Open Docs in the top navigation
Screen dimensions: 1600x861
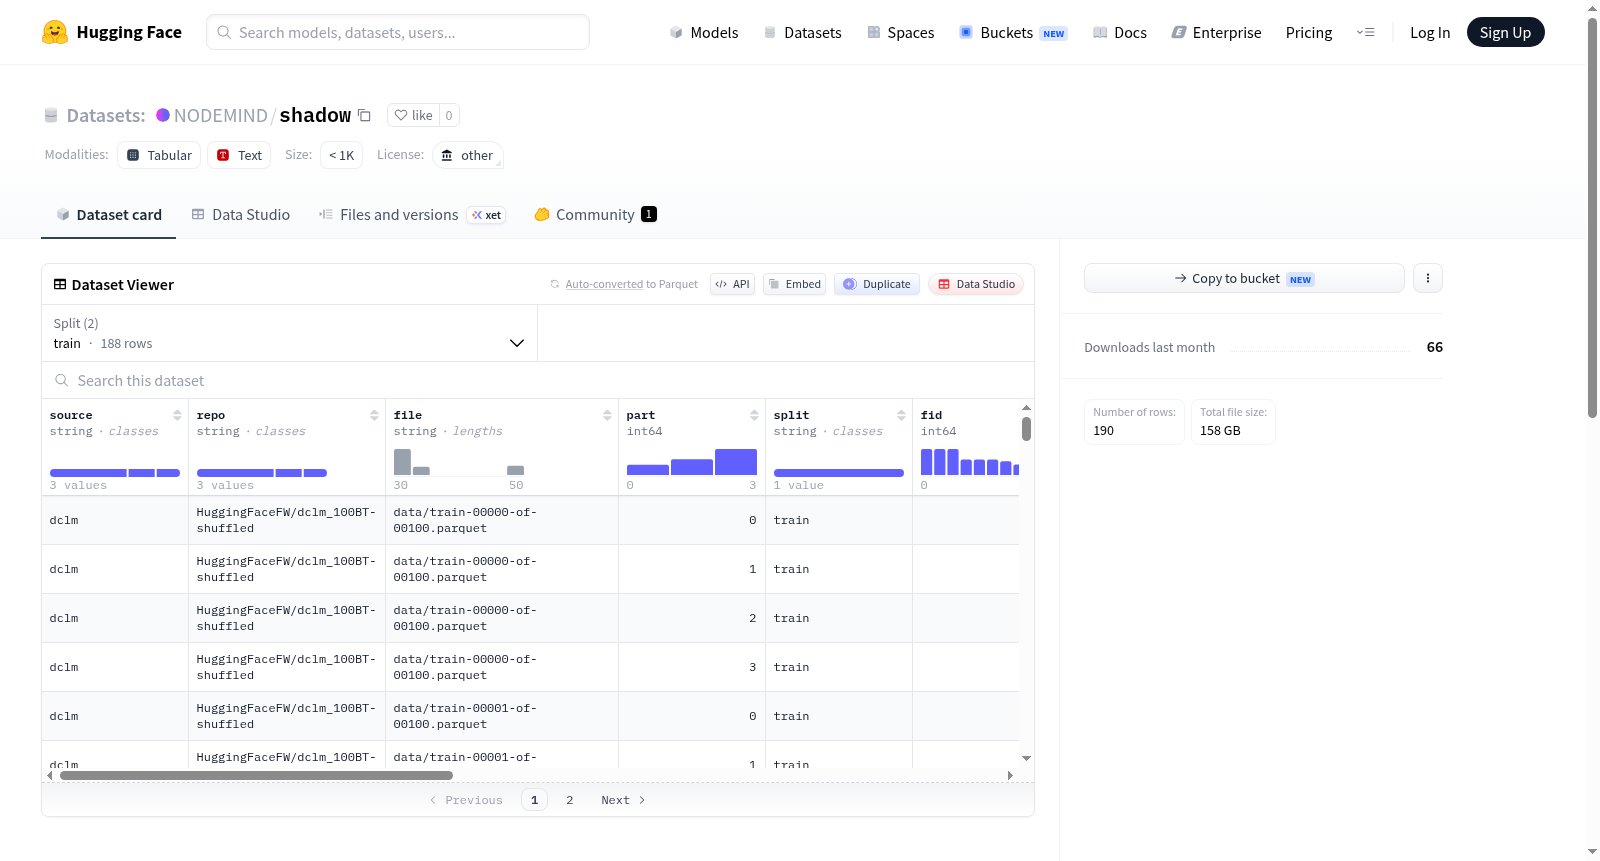[1120, 33]
